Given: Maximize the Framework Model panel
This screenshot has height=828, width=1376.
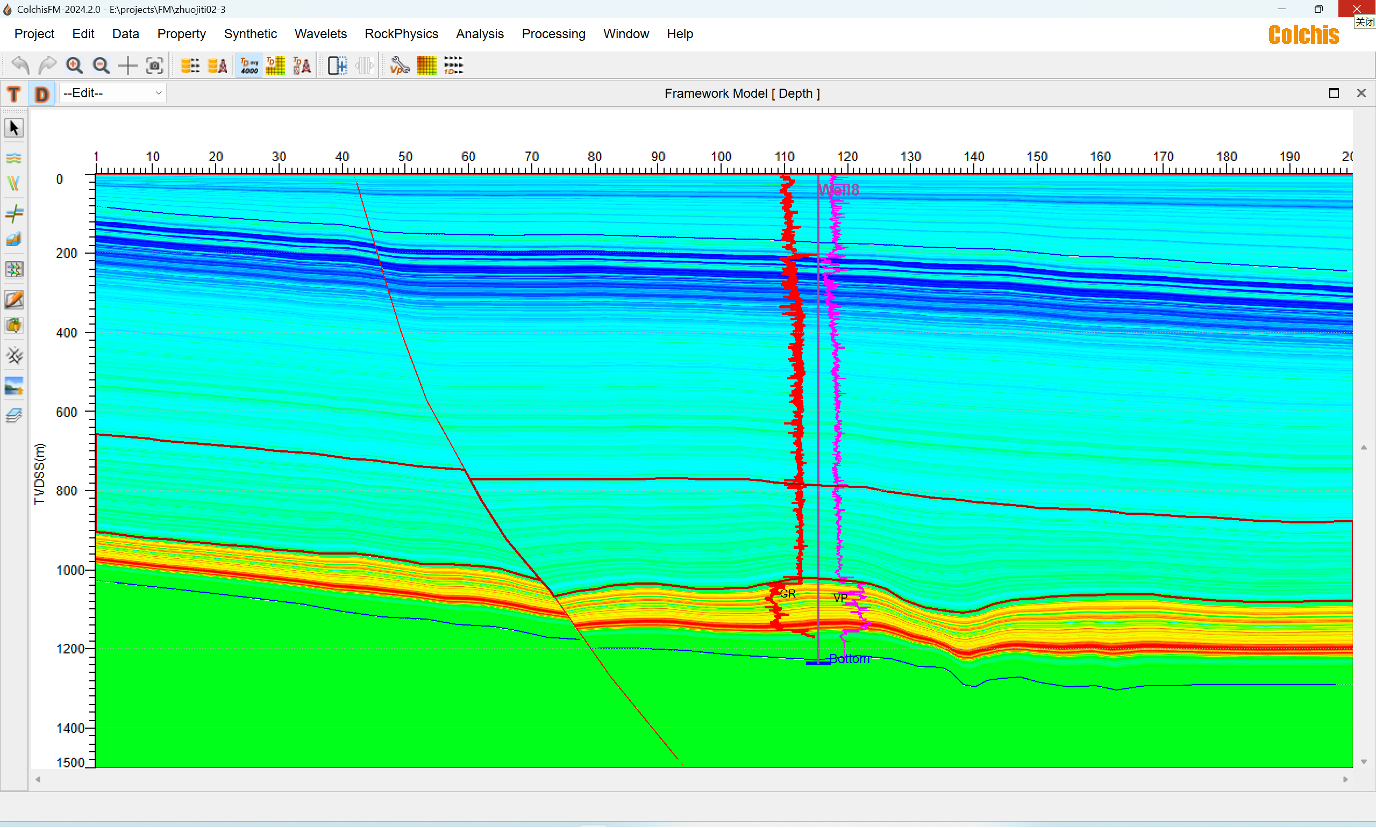Looking at the screenshot, I should 1334,93.
